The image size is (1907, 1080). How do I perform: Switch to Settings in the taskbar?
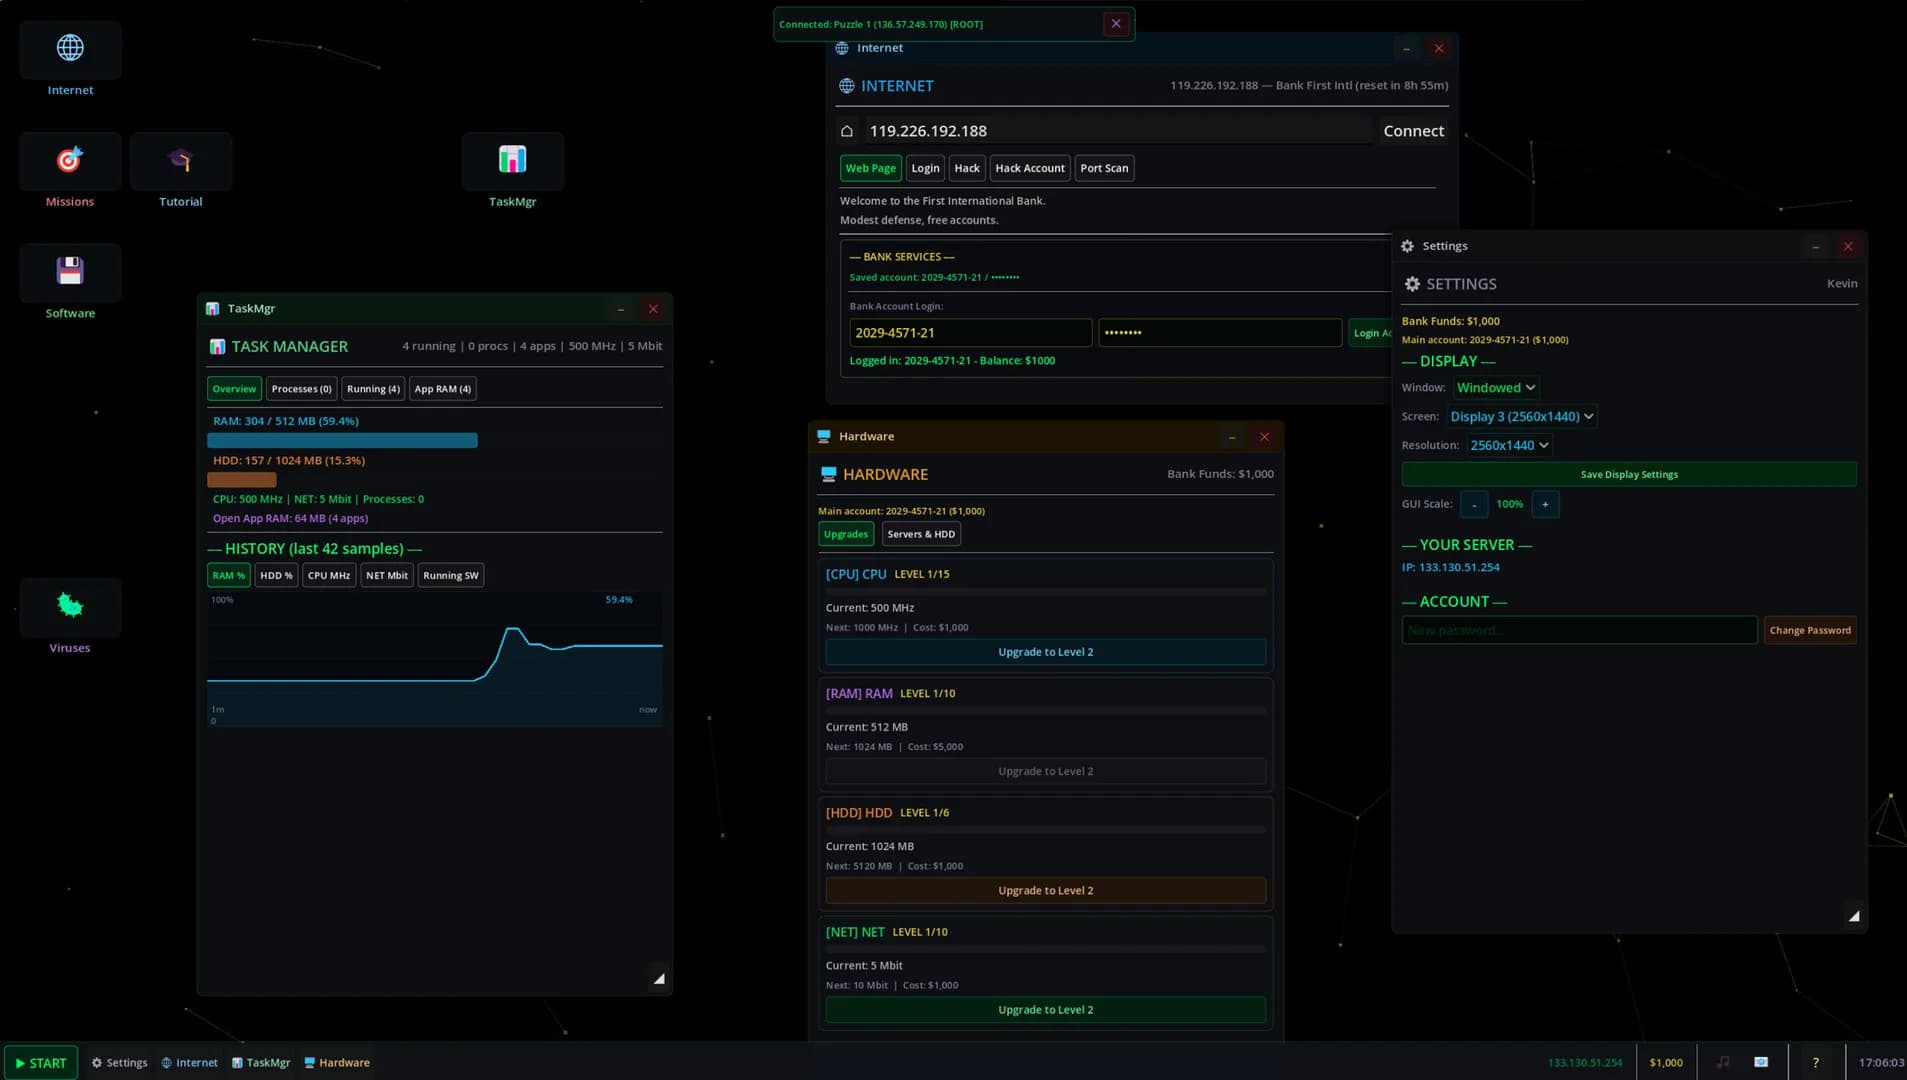pos(119,1063)
